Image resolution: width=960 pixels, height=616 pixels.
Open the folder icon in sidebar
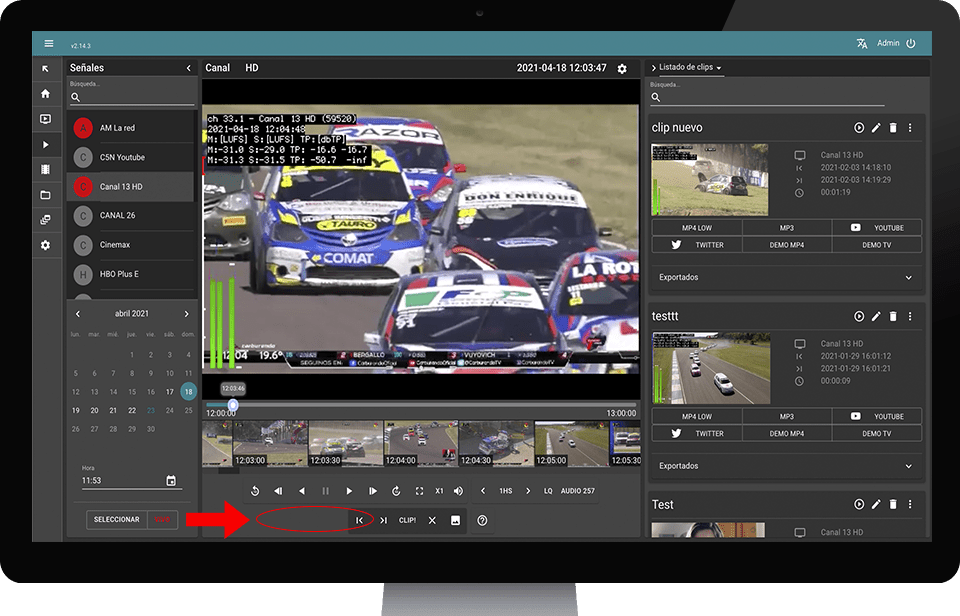point(45,195)
